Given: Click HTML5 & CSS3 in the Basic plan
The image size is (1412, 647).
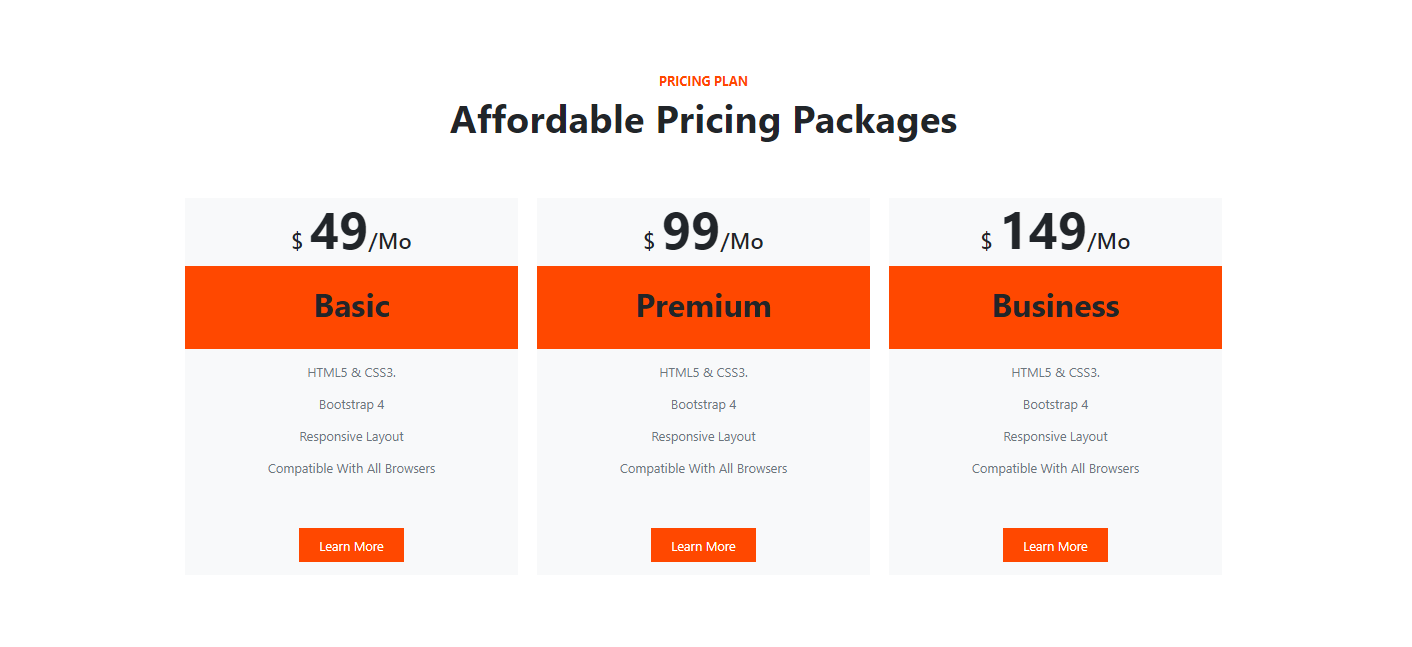Looking at the screenshot, I should pos(351,373).
